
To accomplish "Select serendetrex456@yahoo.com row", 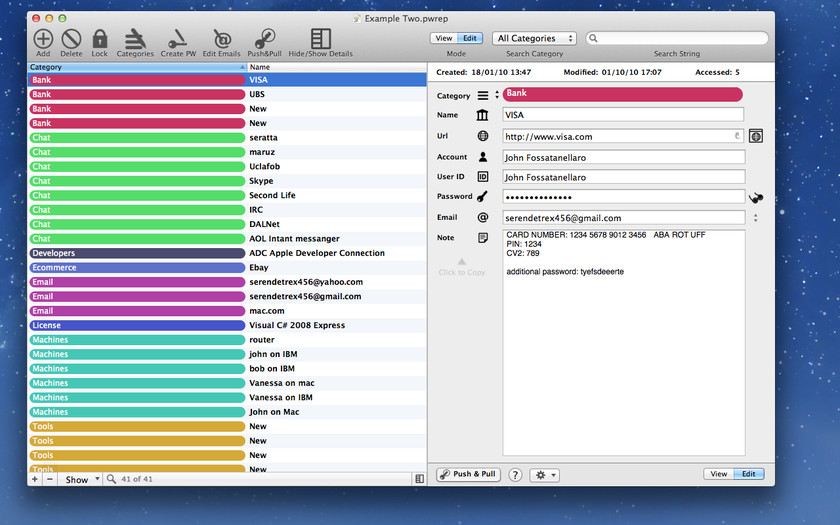I will pos(227,282).
